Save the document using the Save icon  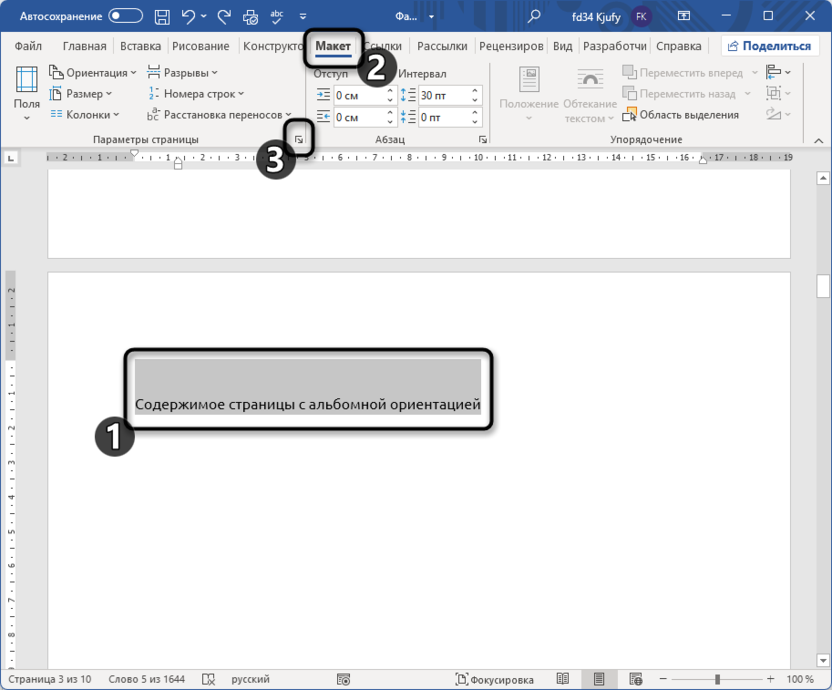pos(162,17)
